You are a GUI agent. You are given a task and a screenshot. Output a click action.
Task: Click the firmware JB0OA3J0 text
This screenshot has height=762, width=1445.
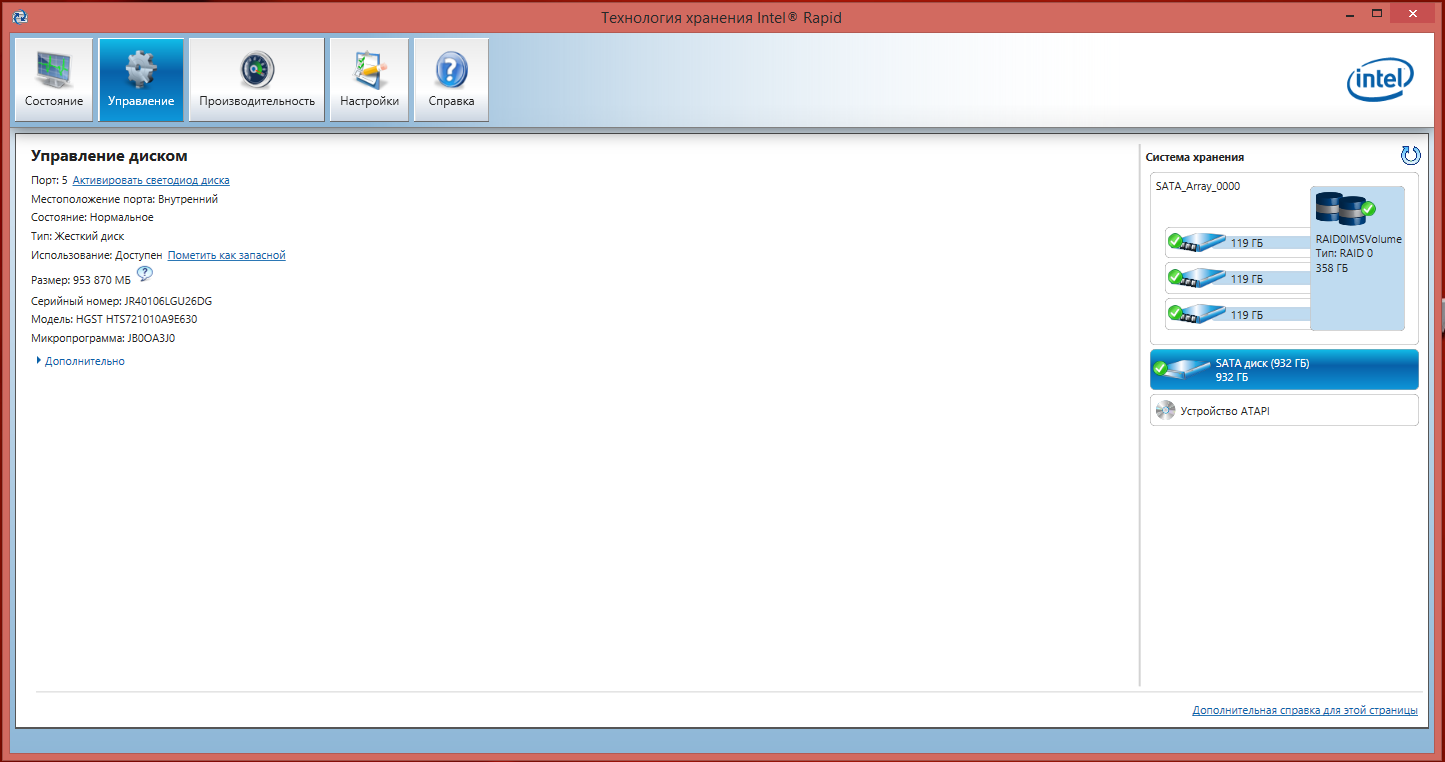point(151,339)
